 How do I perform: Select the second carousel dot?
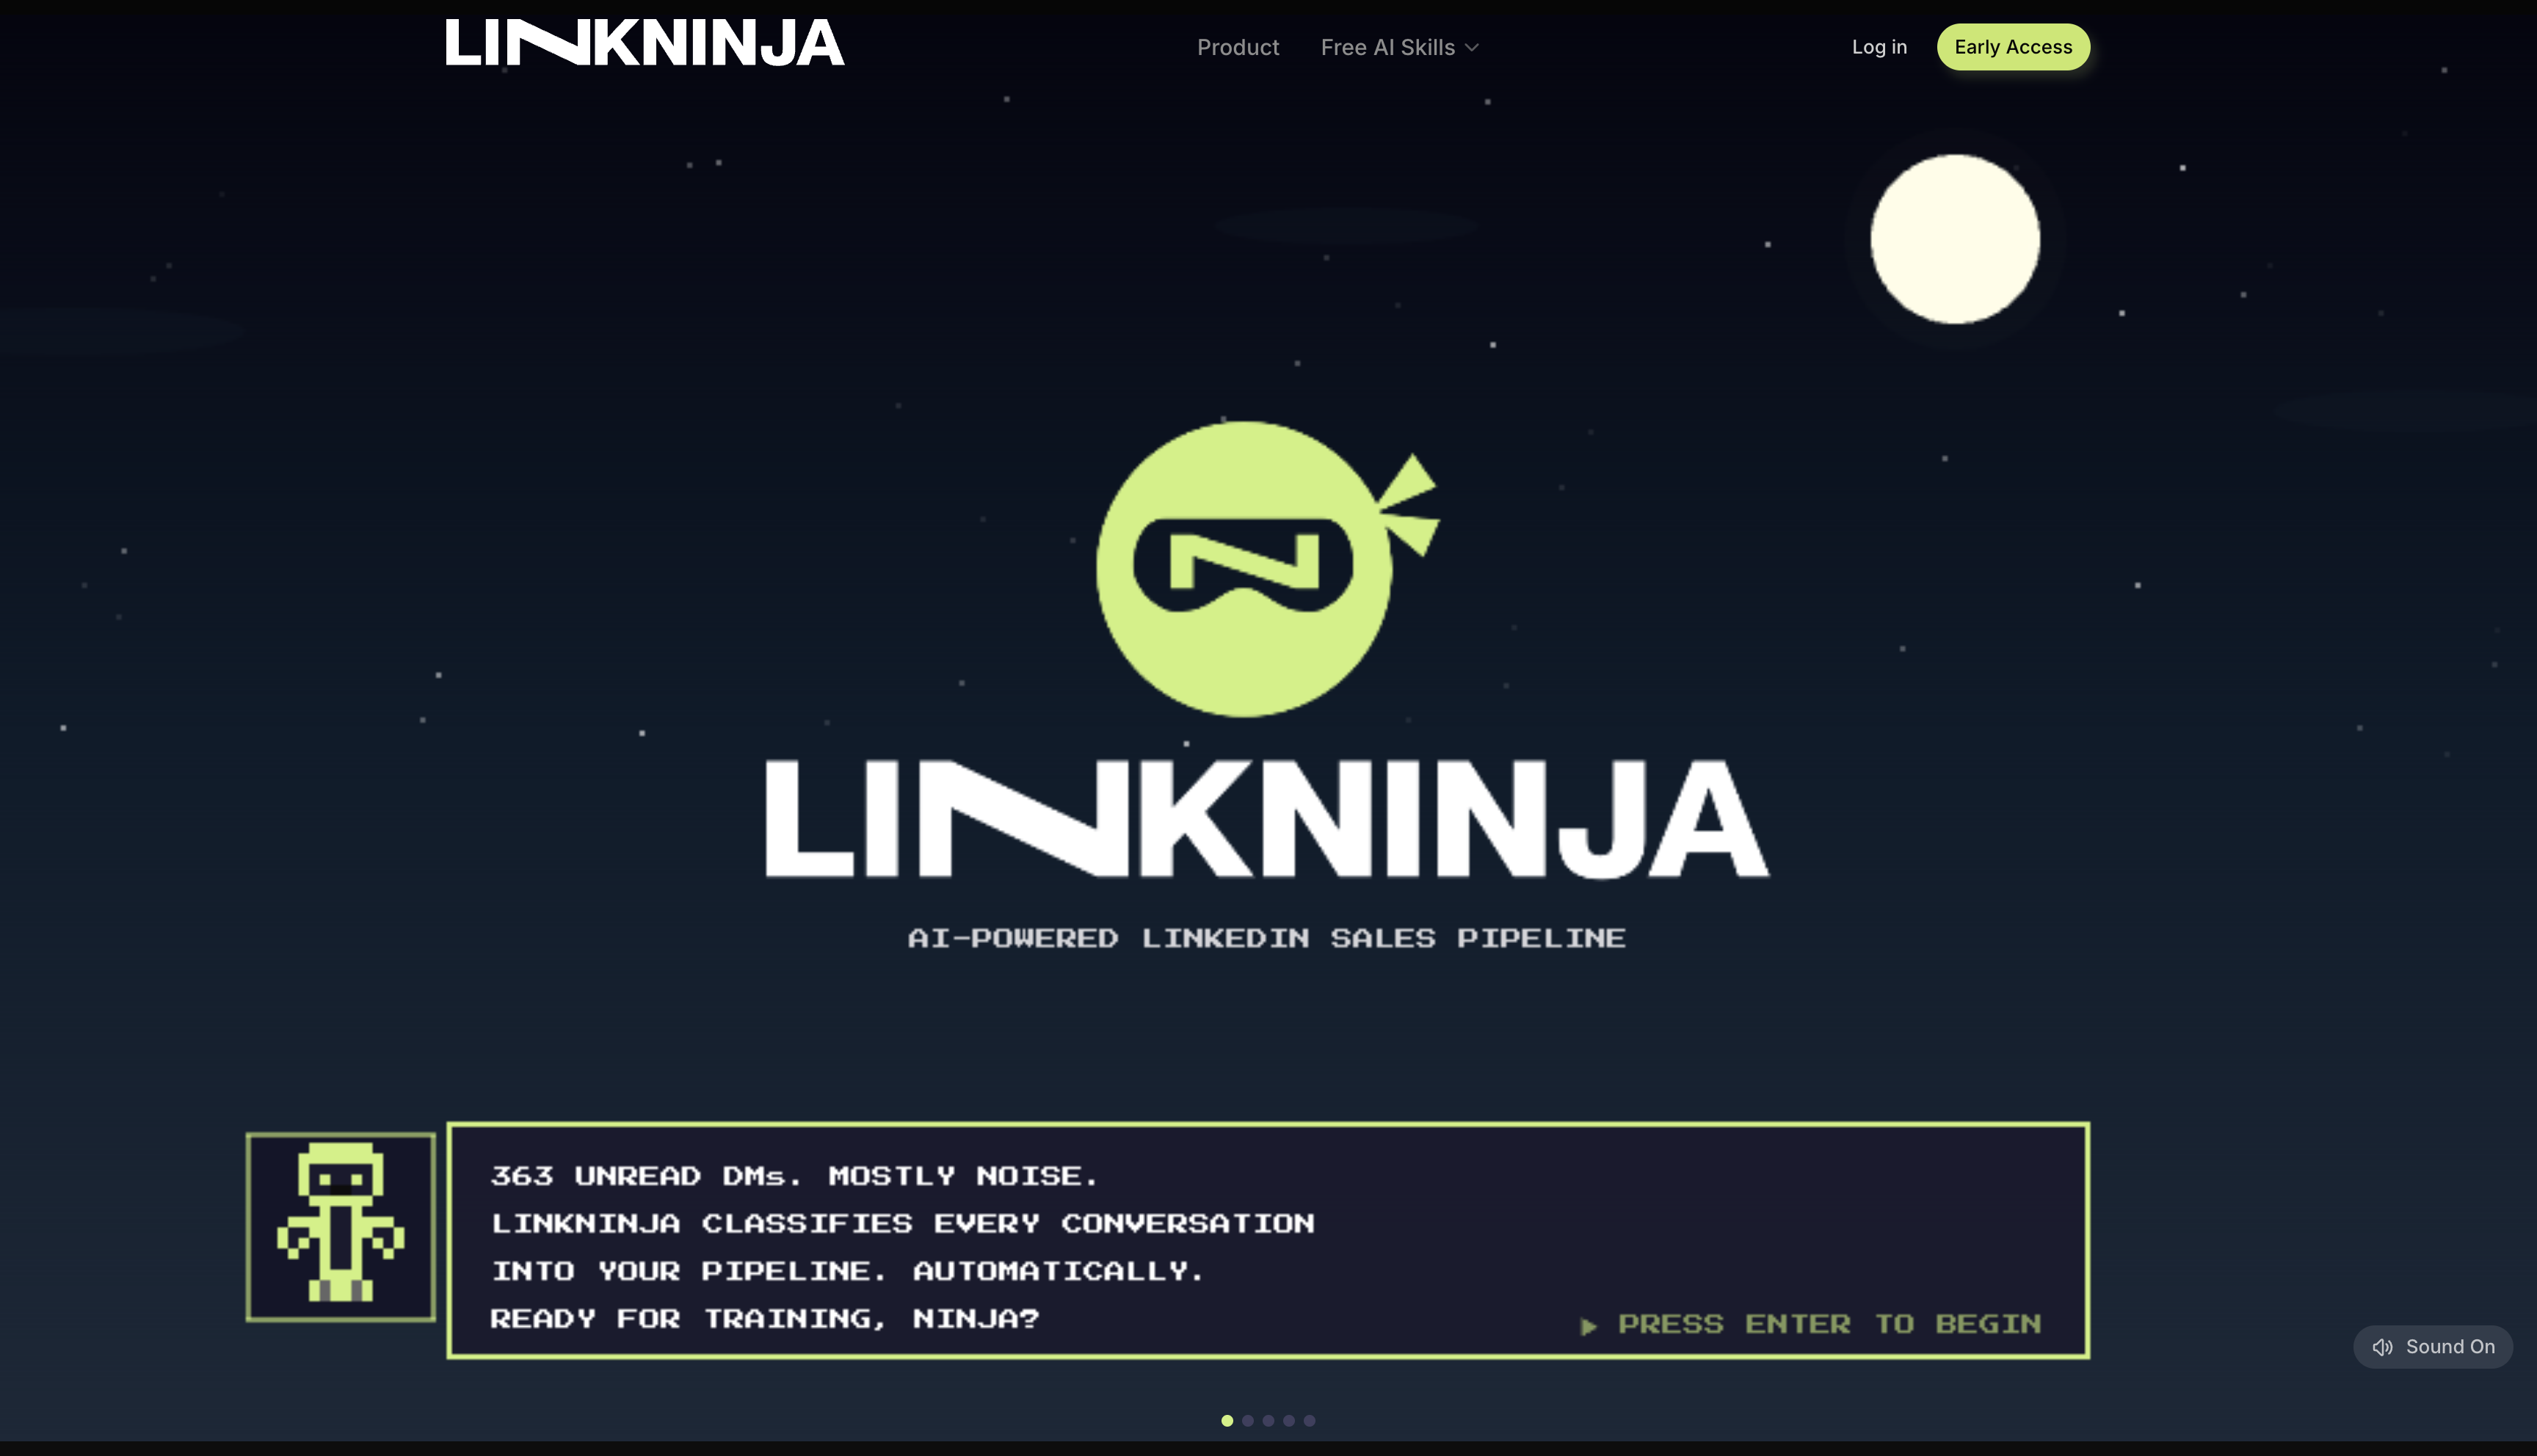[1248, 1420]
